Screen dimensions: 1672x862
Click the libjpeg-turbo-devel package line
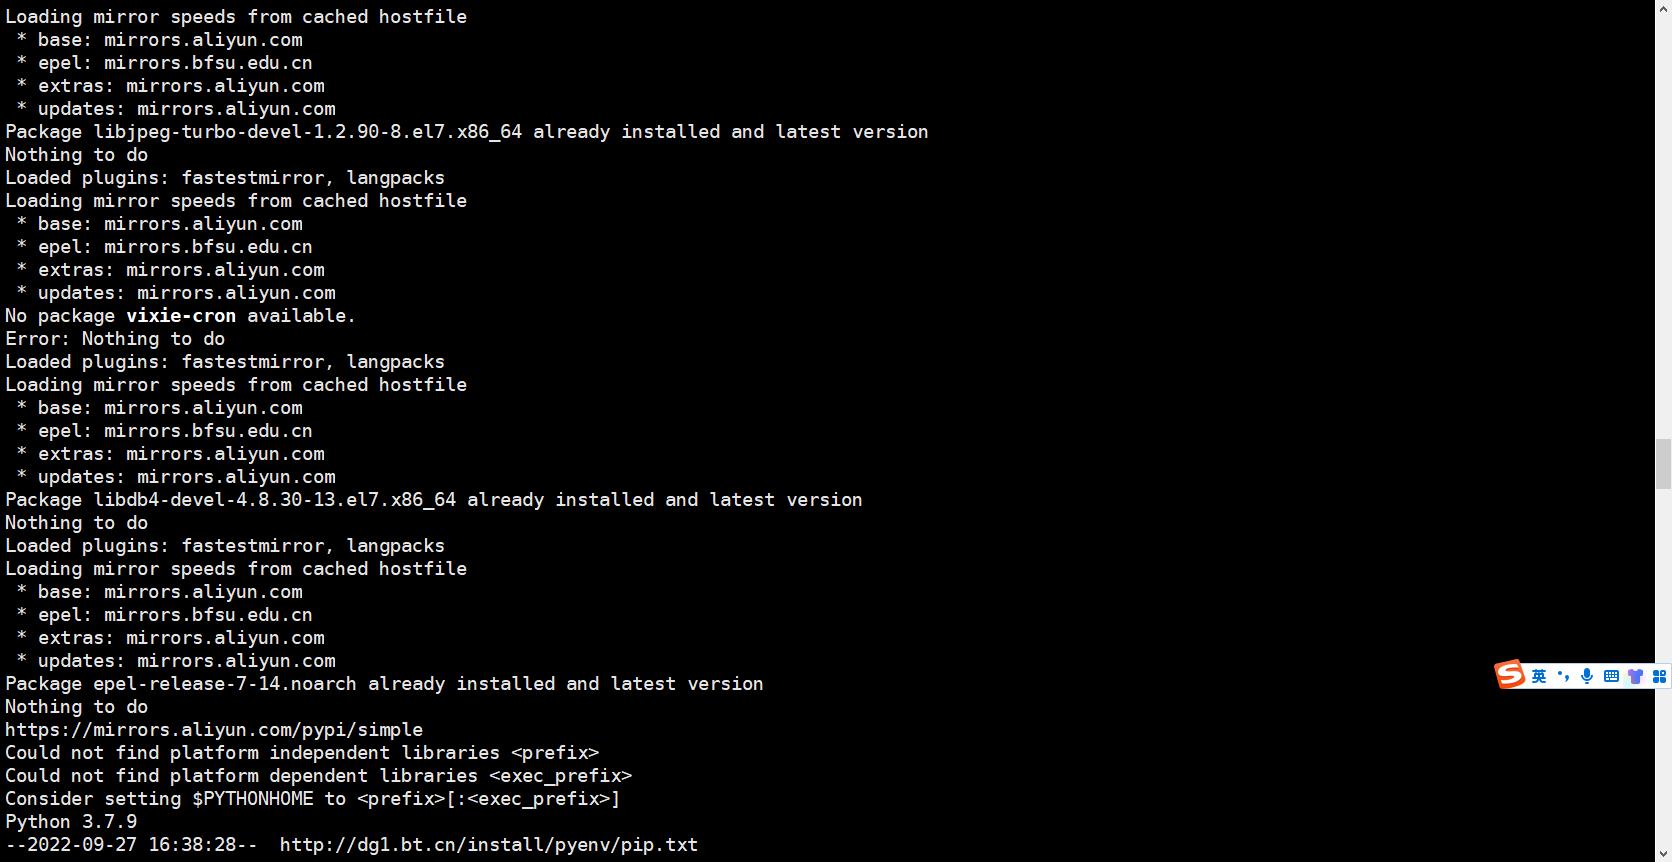[467, 132]
